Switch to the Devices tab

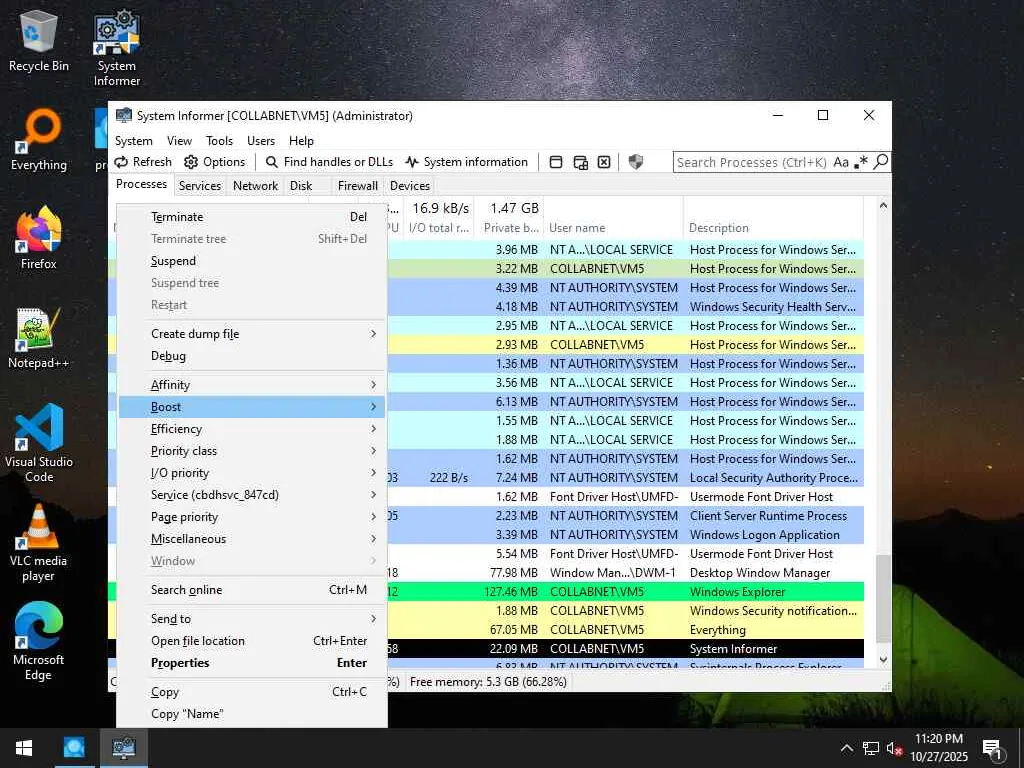pos(409,186)
